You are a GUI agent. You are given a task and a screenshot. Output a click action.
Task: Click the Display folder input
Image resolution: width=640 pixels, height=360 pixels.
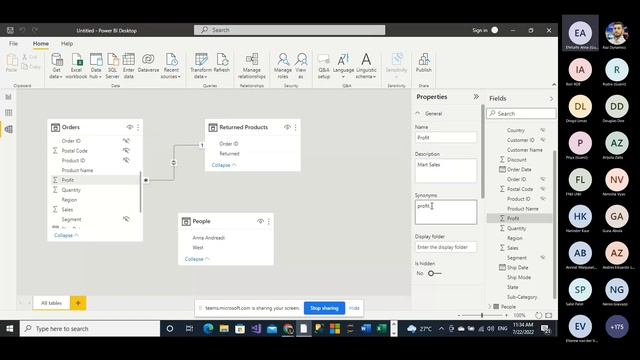446,247
